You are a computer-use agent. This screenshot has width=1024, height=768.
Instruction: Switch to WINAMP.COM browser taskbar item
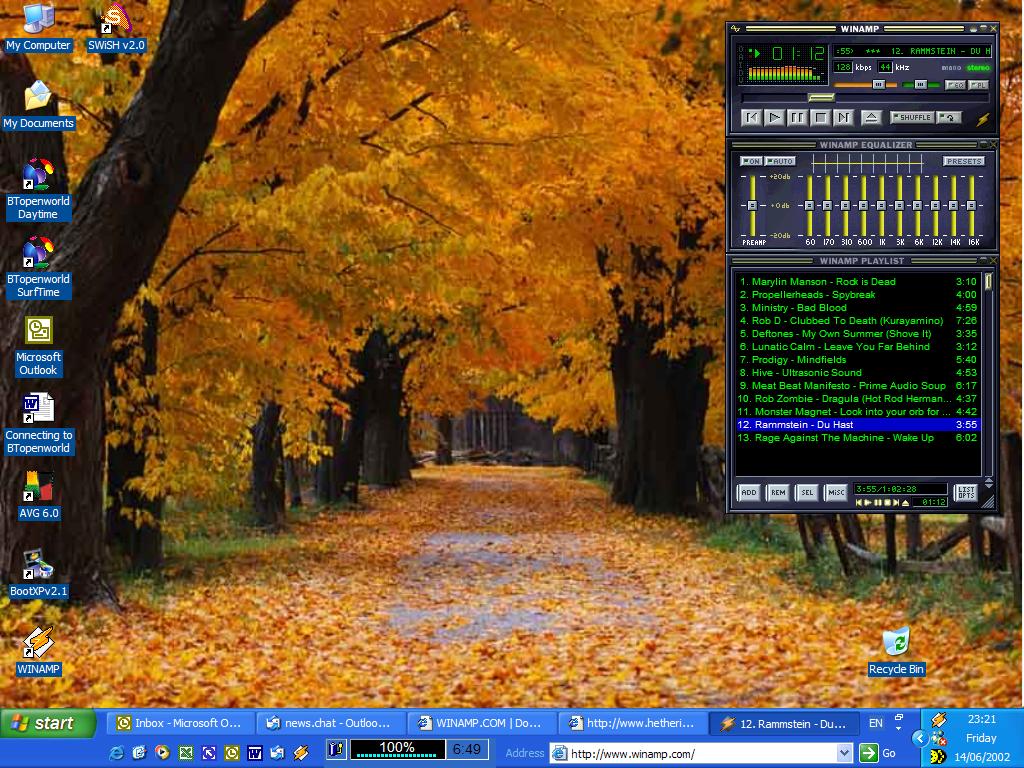[x=481, y=723]
